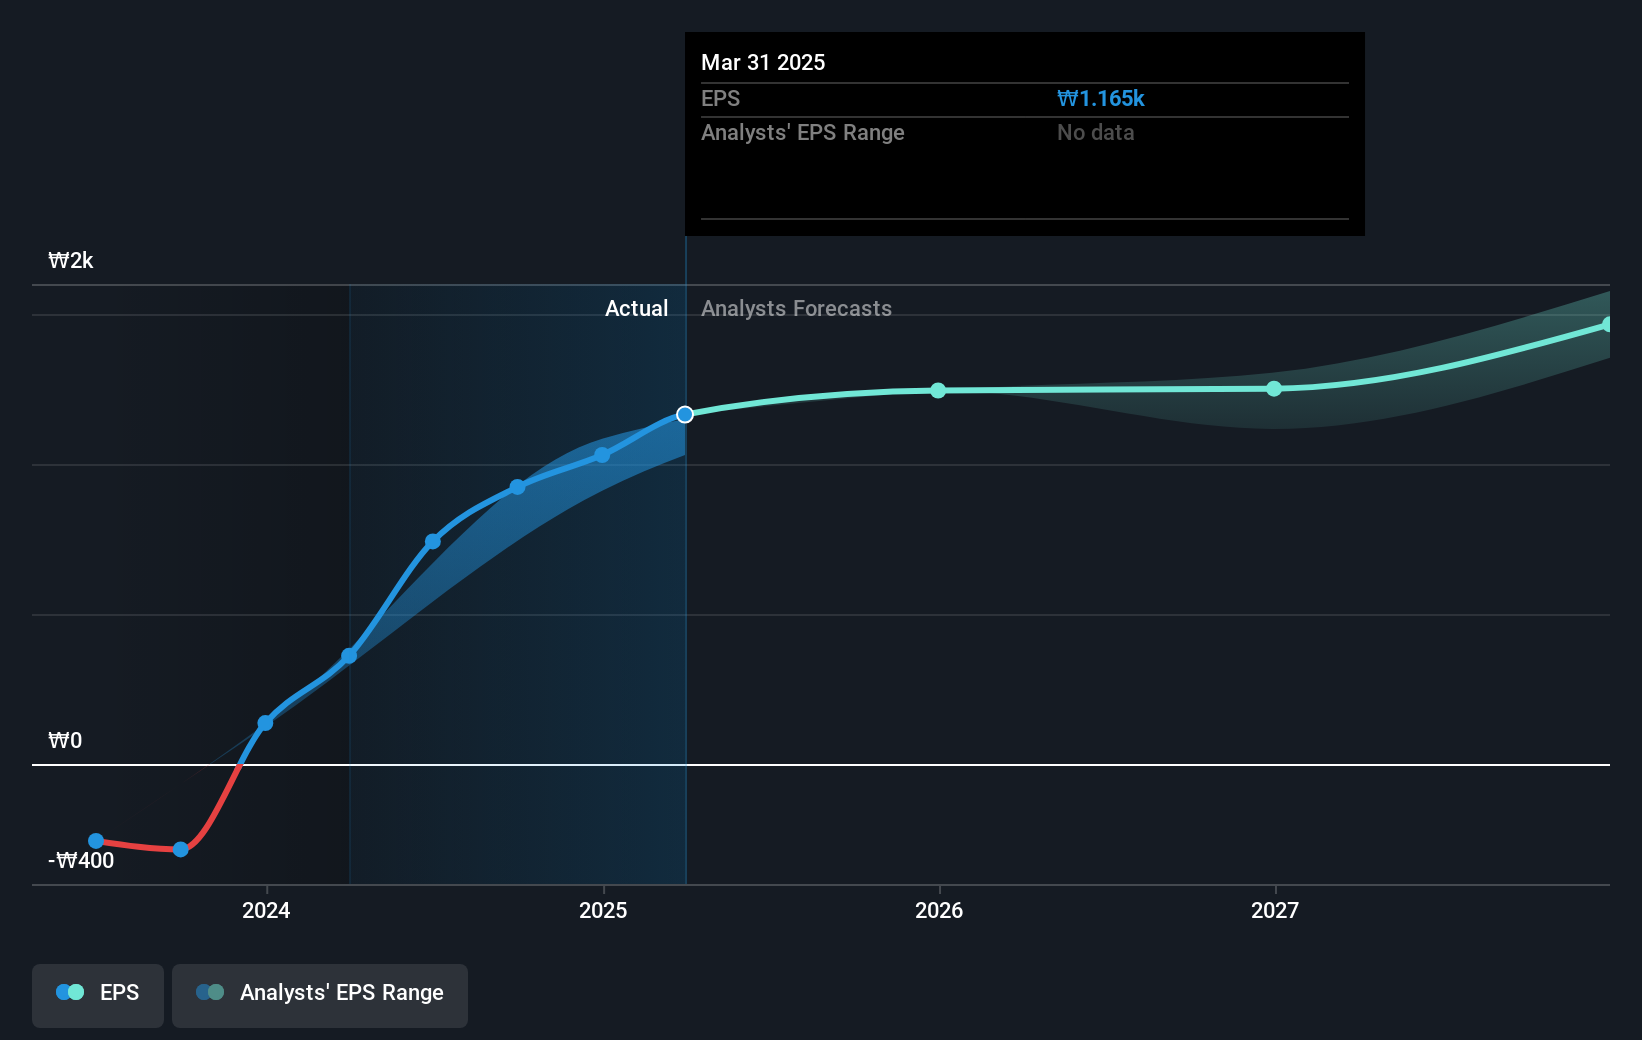The image size is (1642, 1040).
Task: Toggle the EPS legend button
Action: point(98,995)
